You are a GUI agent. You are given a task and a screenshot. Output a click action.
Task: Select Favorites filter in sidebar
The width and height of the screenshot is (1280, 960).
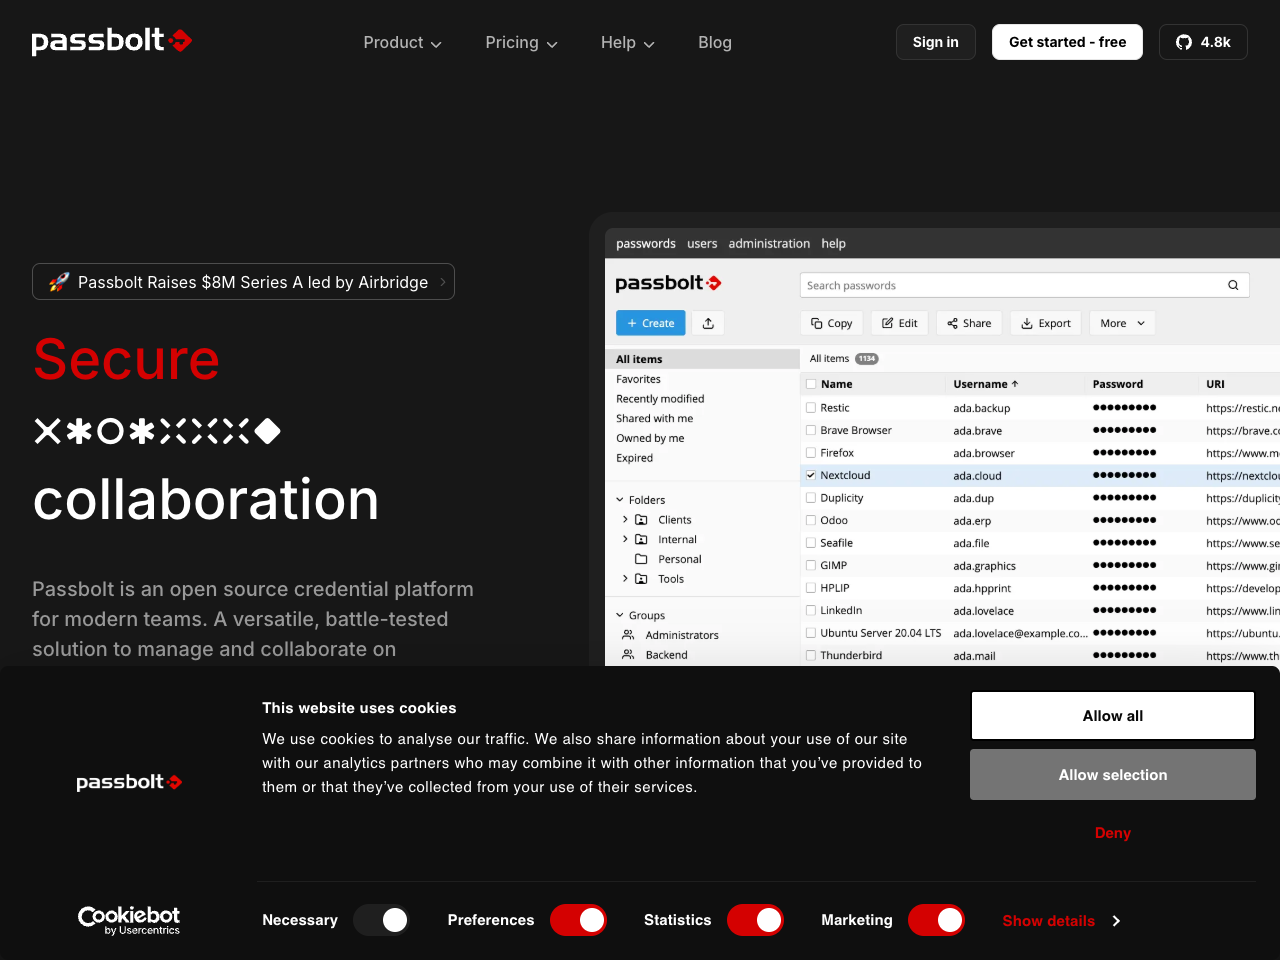[638, 379]
